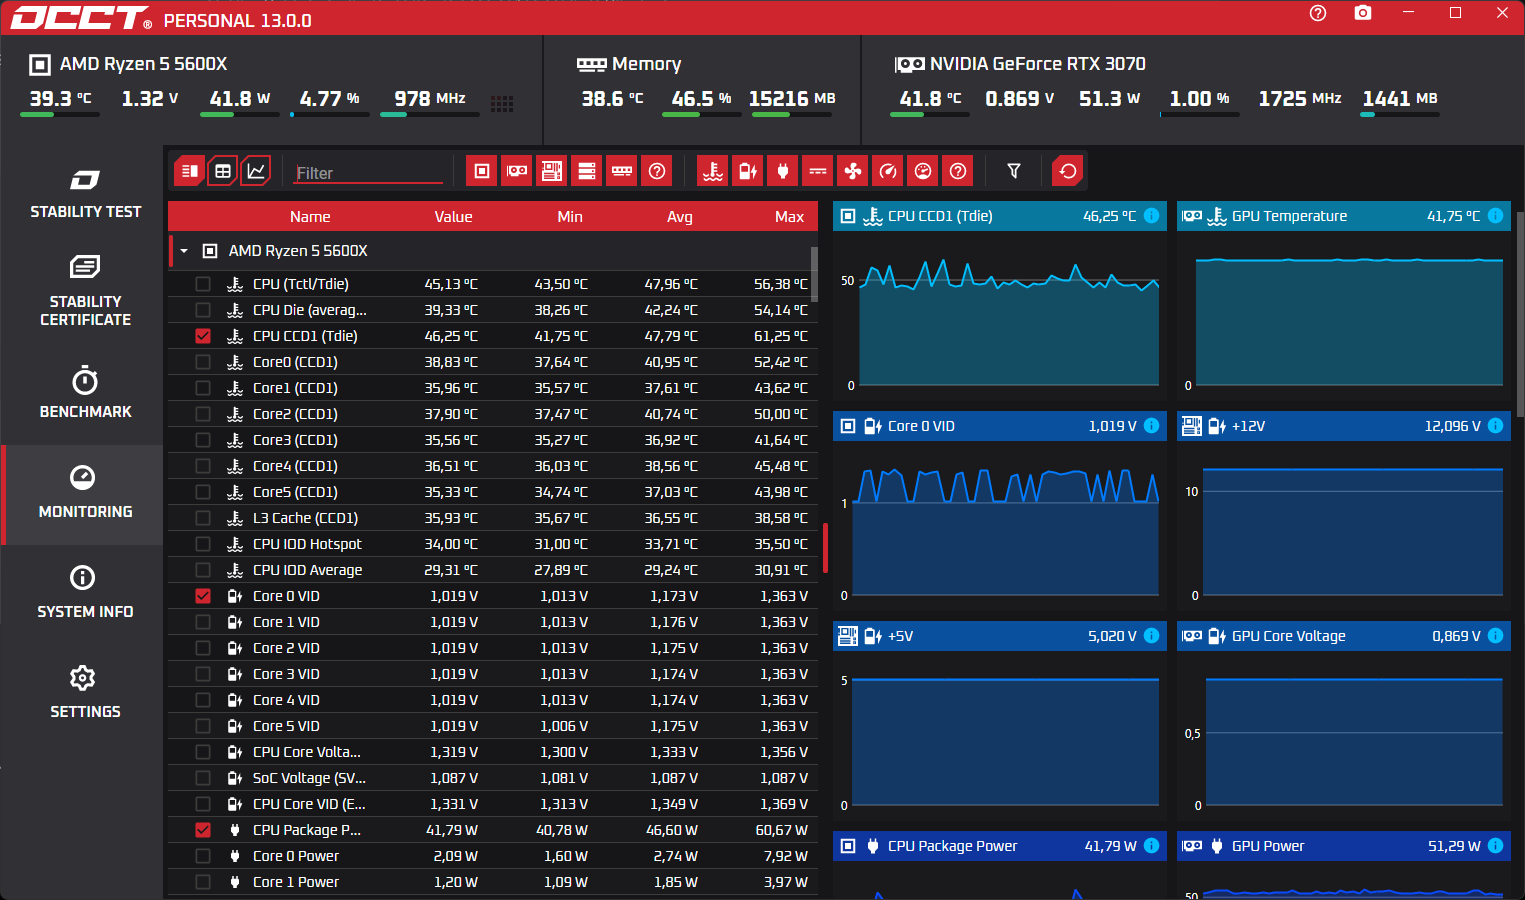The height and width of the screenshot is (900, 1525).
Task: Collapse the AMD Ryzen 5 5600X group
Action: pos(184,251)
